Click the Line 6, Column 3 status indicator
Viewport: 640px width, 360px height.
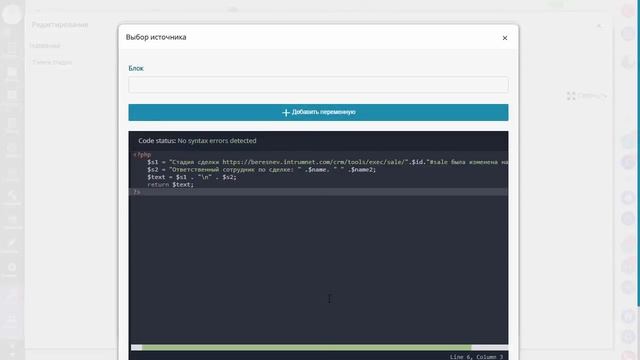point(476,357)
